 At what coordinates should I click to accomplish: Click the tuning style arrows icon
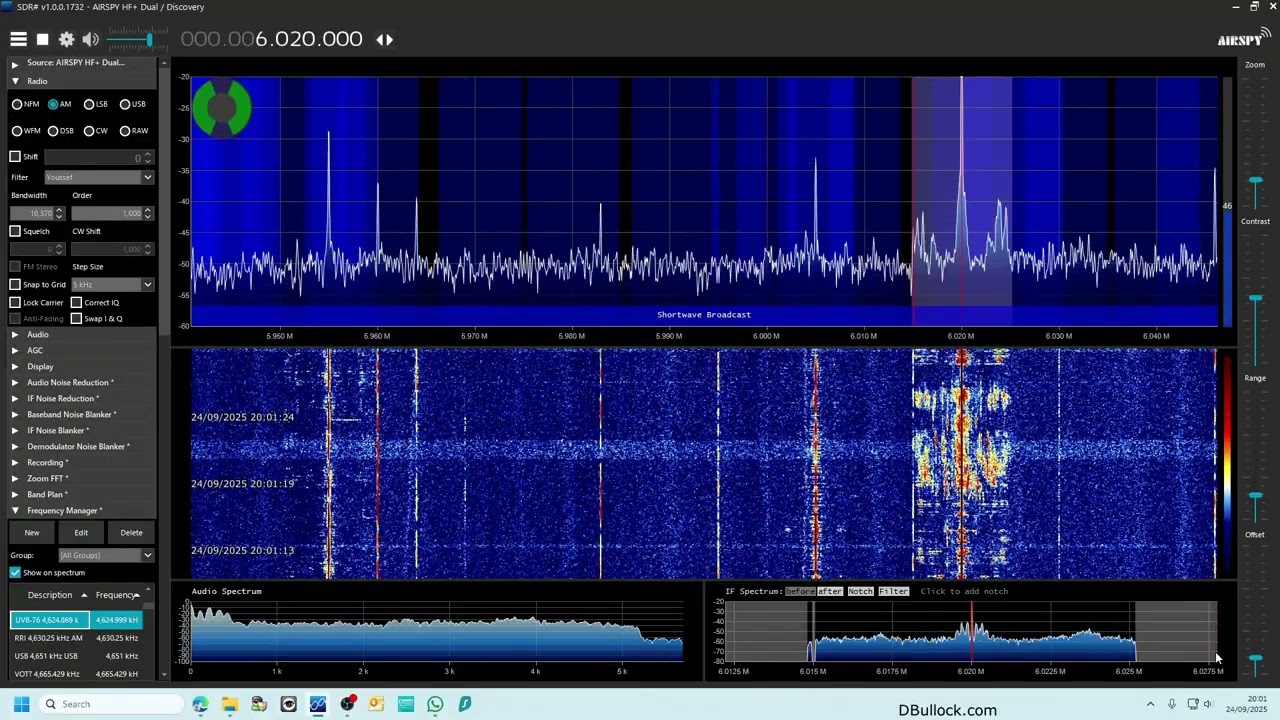coord(384,39)
